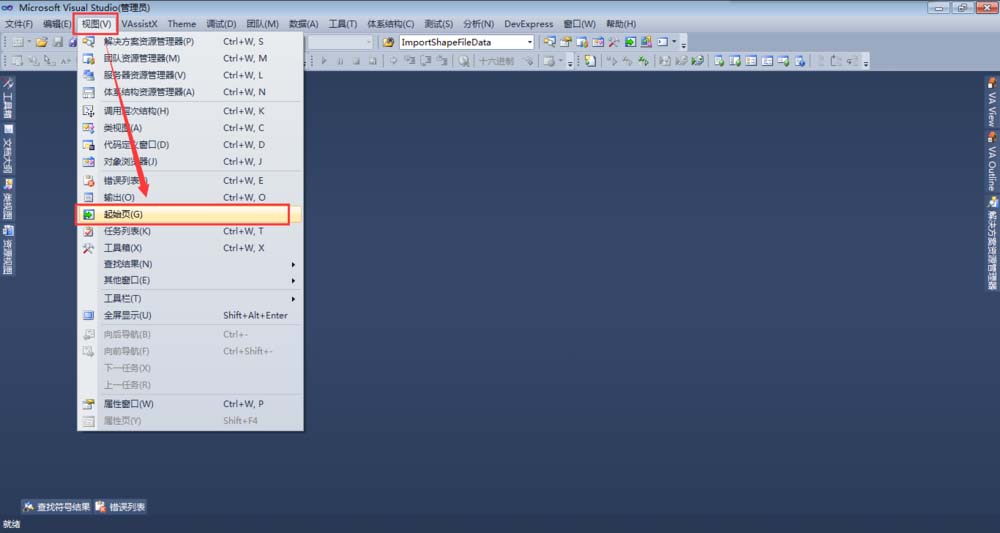Click the Toolbox wrench toolbar icon

(x=614, y=43)
